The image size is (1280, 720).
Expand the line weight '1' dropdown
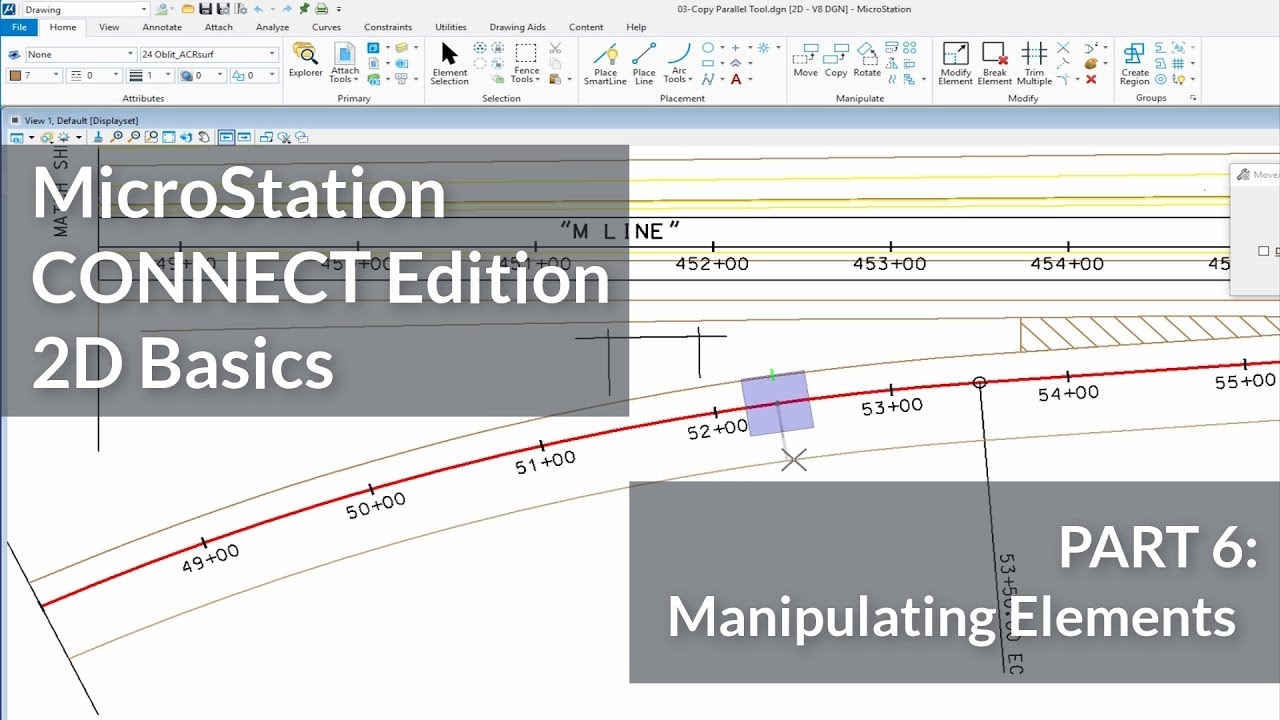click(x=169, y=75)
